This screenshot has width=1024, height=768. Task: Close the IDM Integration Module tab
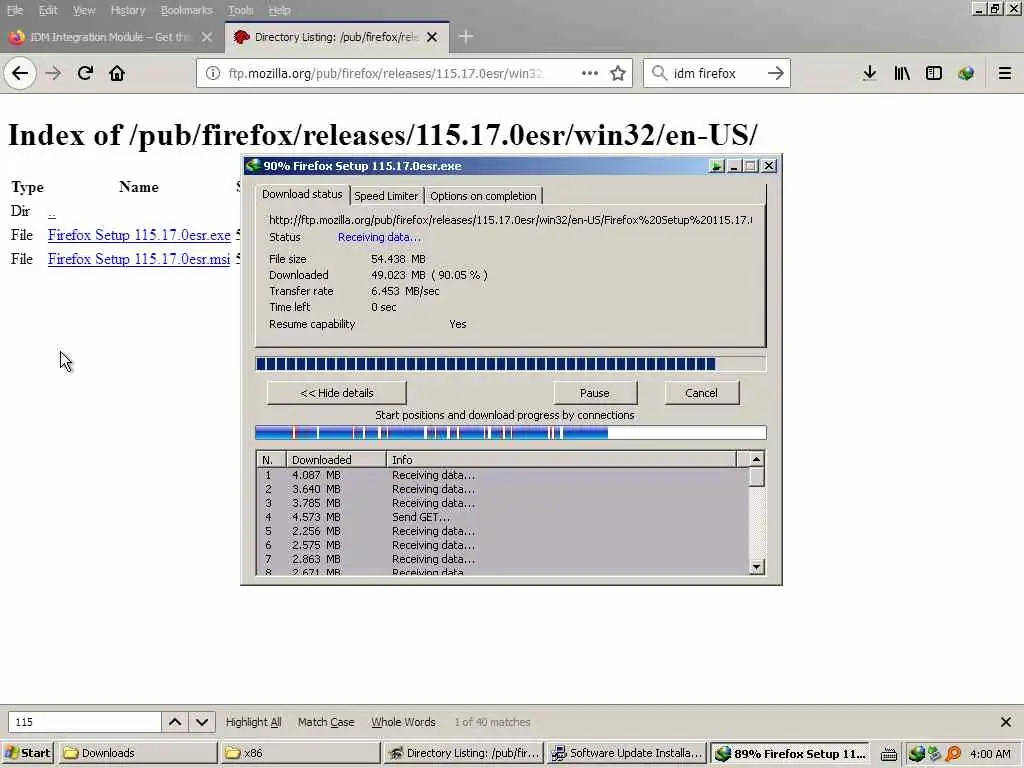click(x=207, y=37)
